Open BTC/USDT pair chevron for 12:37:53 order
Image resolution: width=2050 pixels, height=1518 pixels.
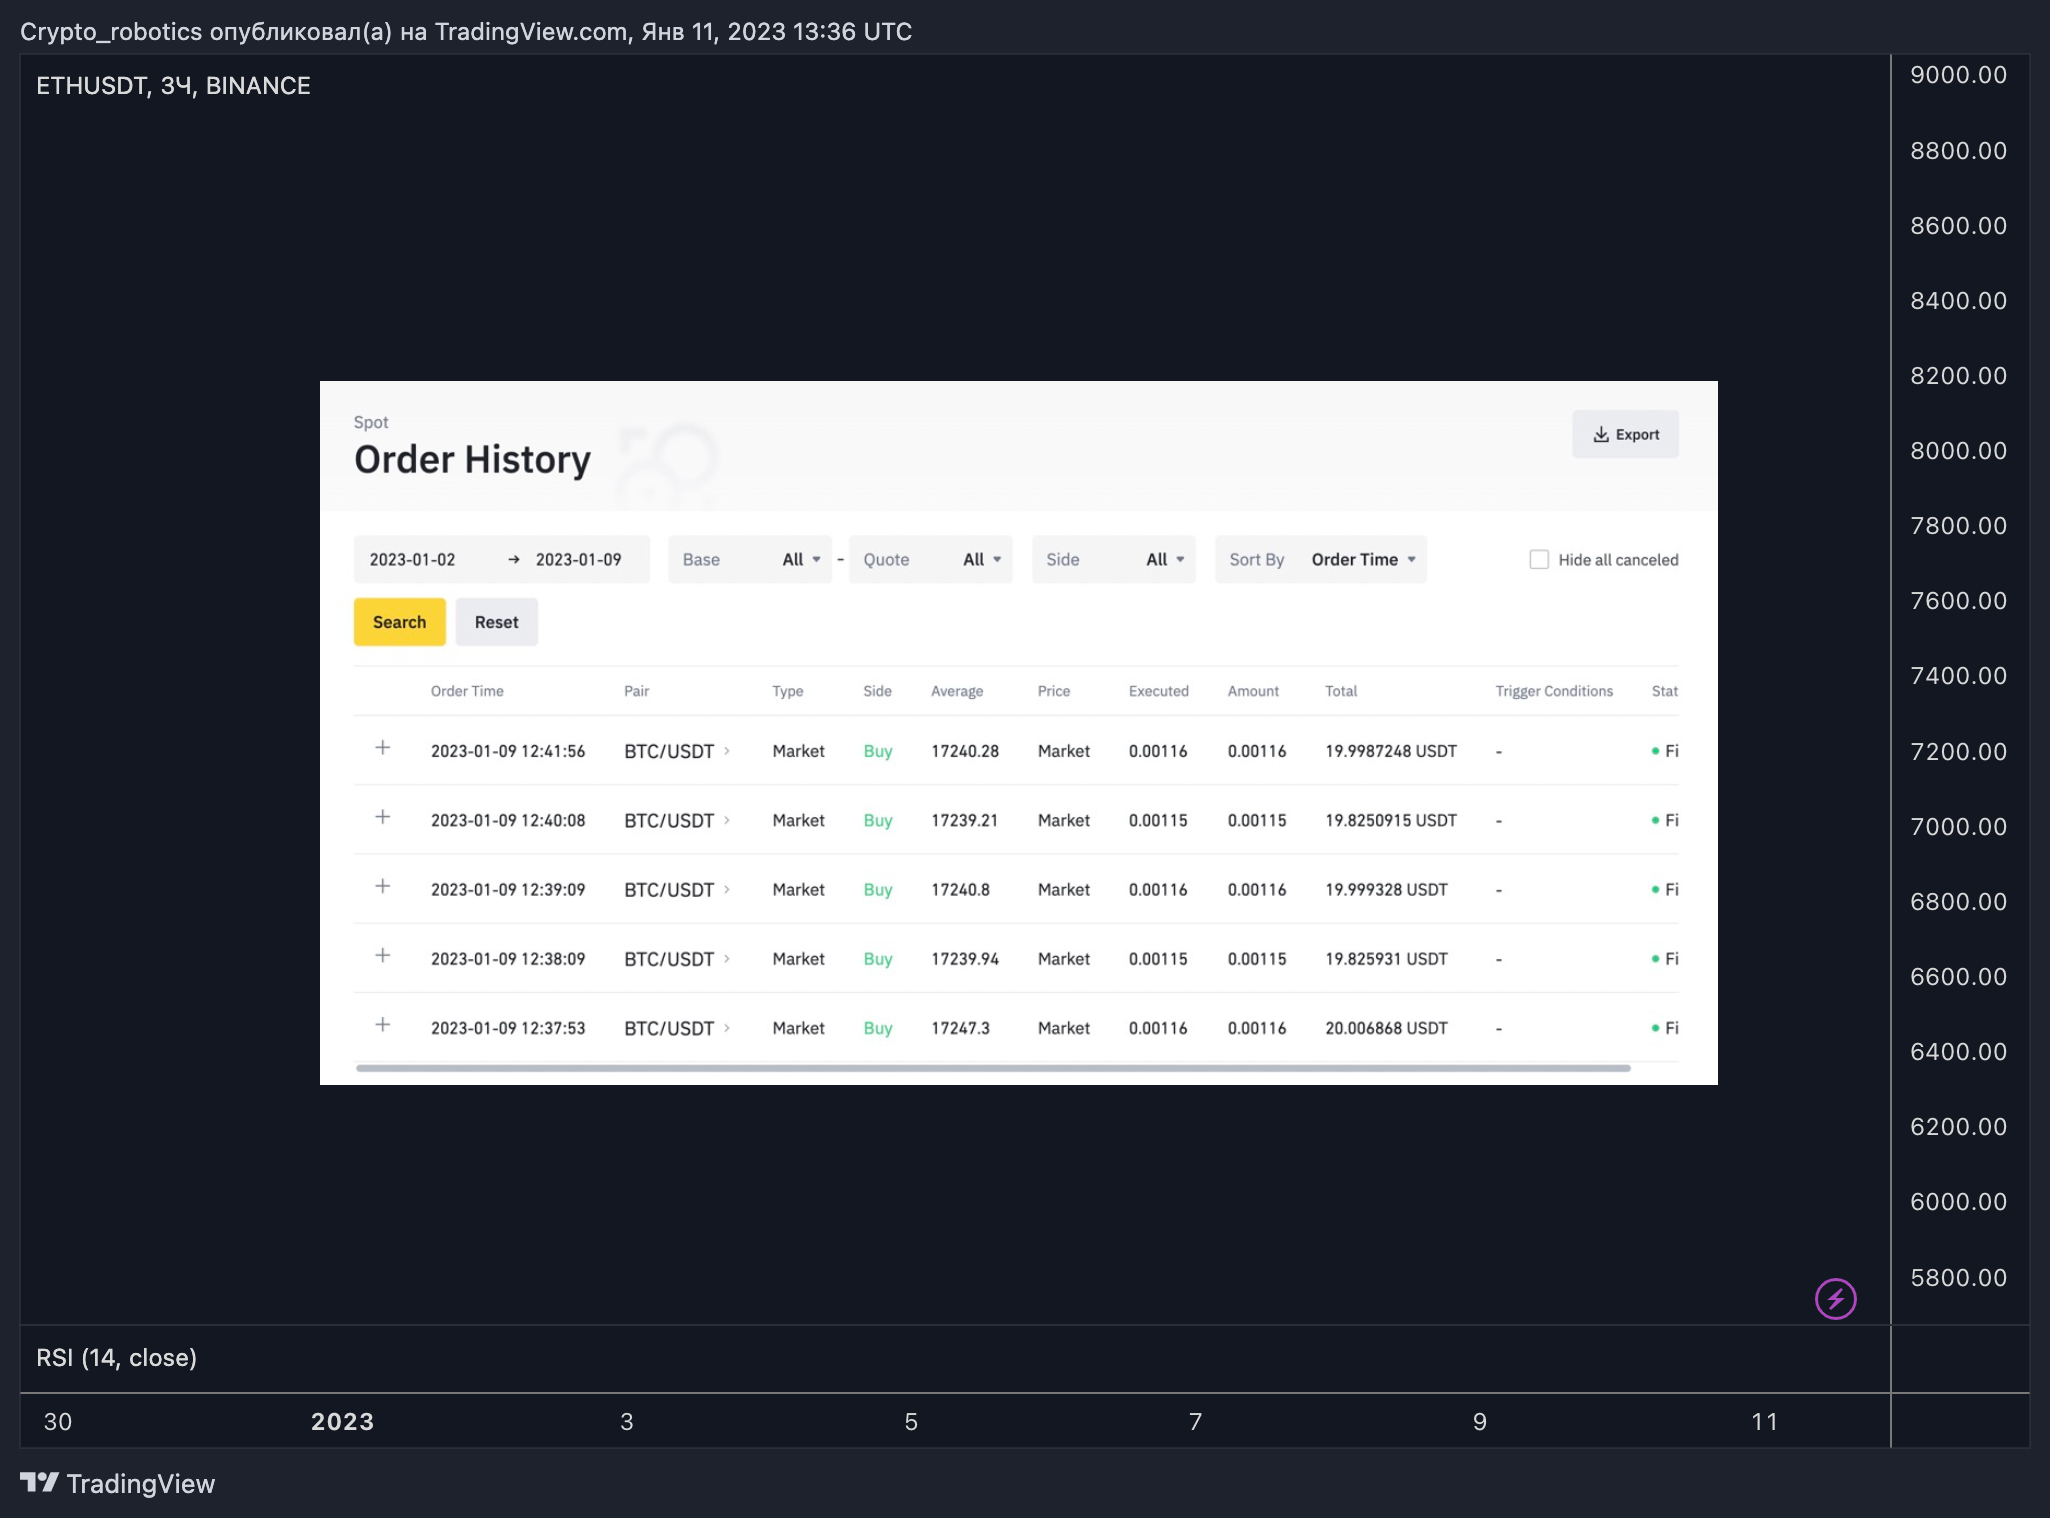[x=727, y=1028]
